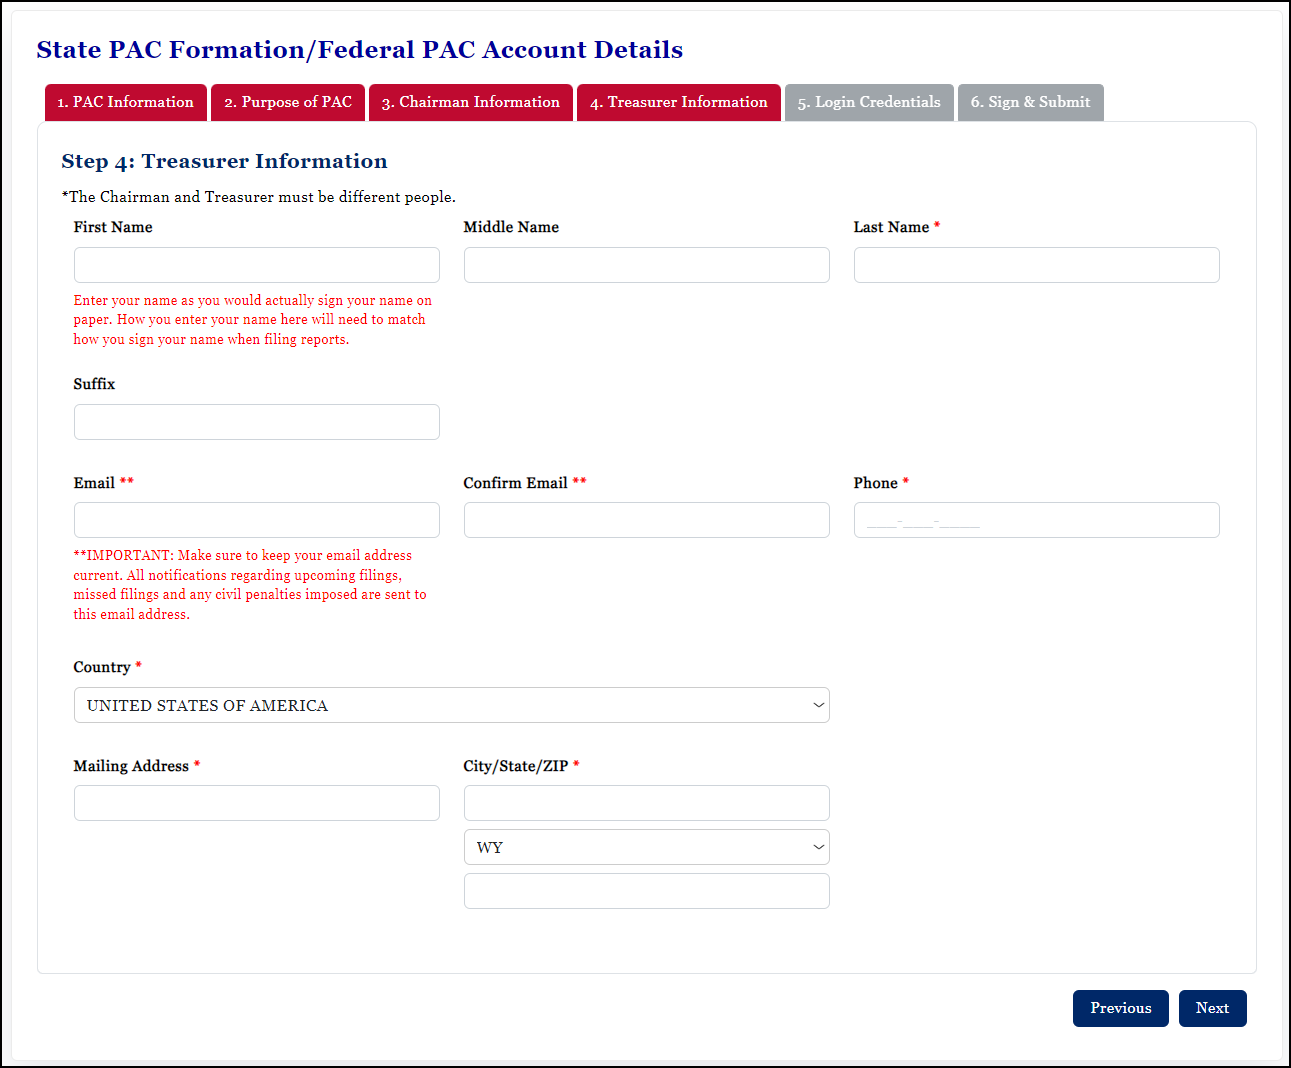Click the Next button
The width and height of the screenshot is (1291, 1068).
pos(1212,1008)
